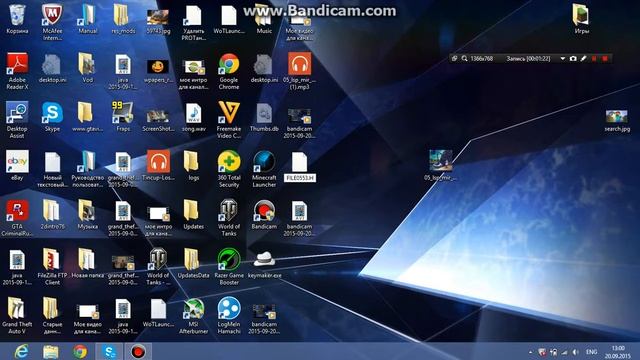Open the Recycle Bin (Корзина) icon
The image size is (640, 360).
pyautogui.click(x=17, y=19)
